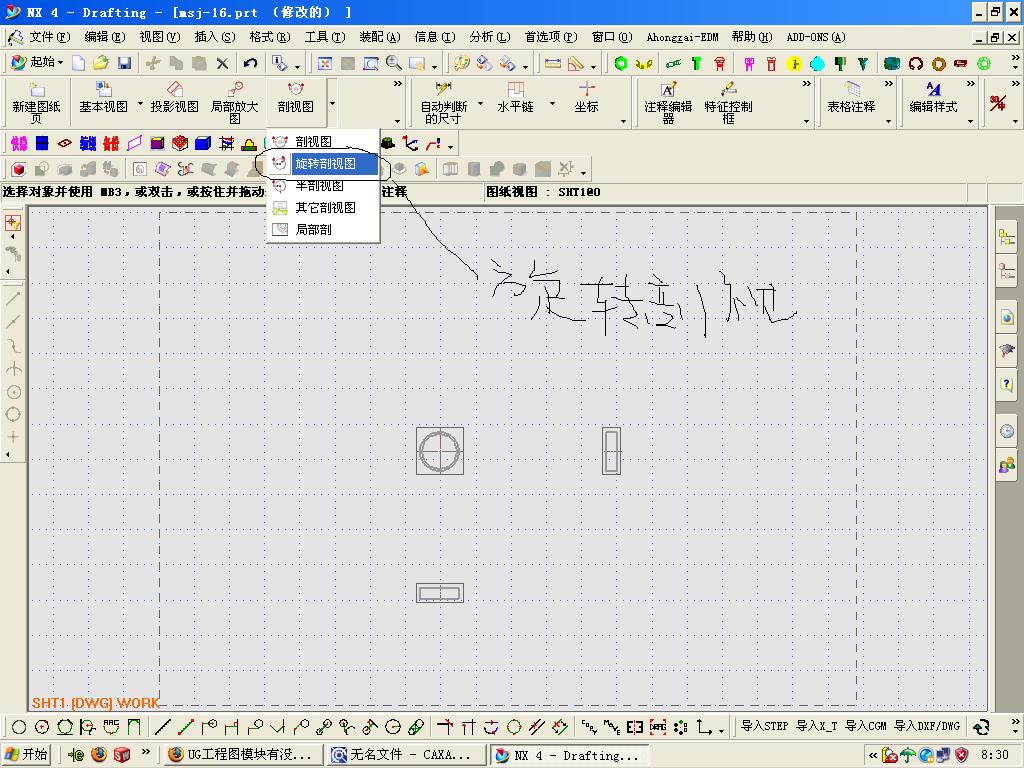
Task: Click the circle sketch tool in left bar
Action: (14, 392)
